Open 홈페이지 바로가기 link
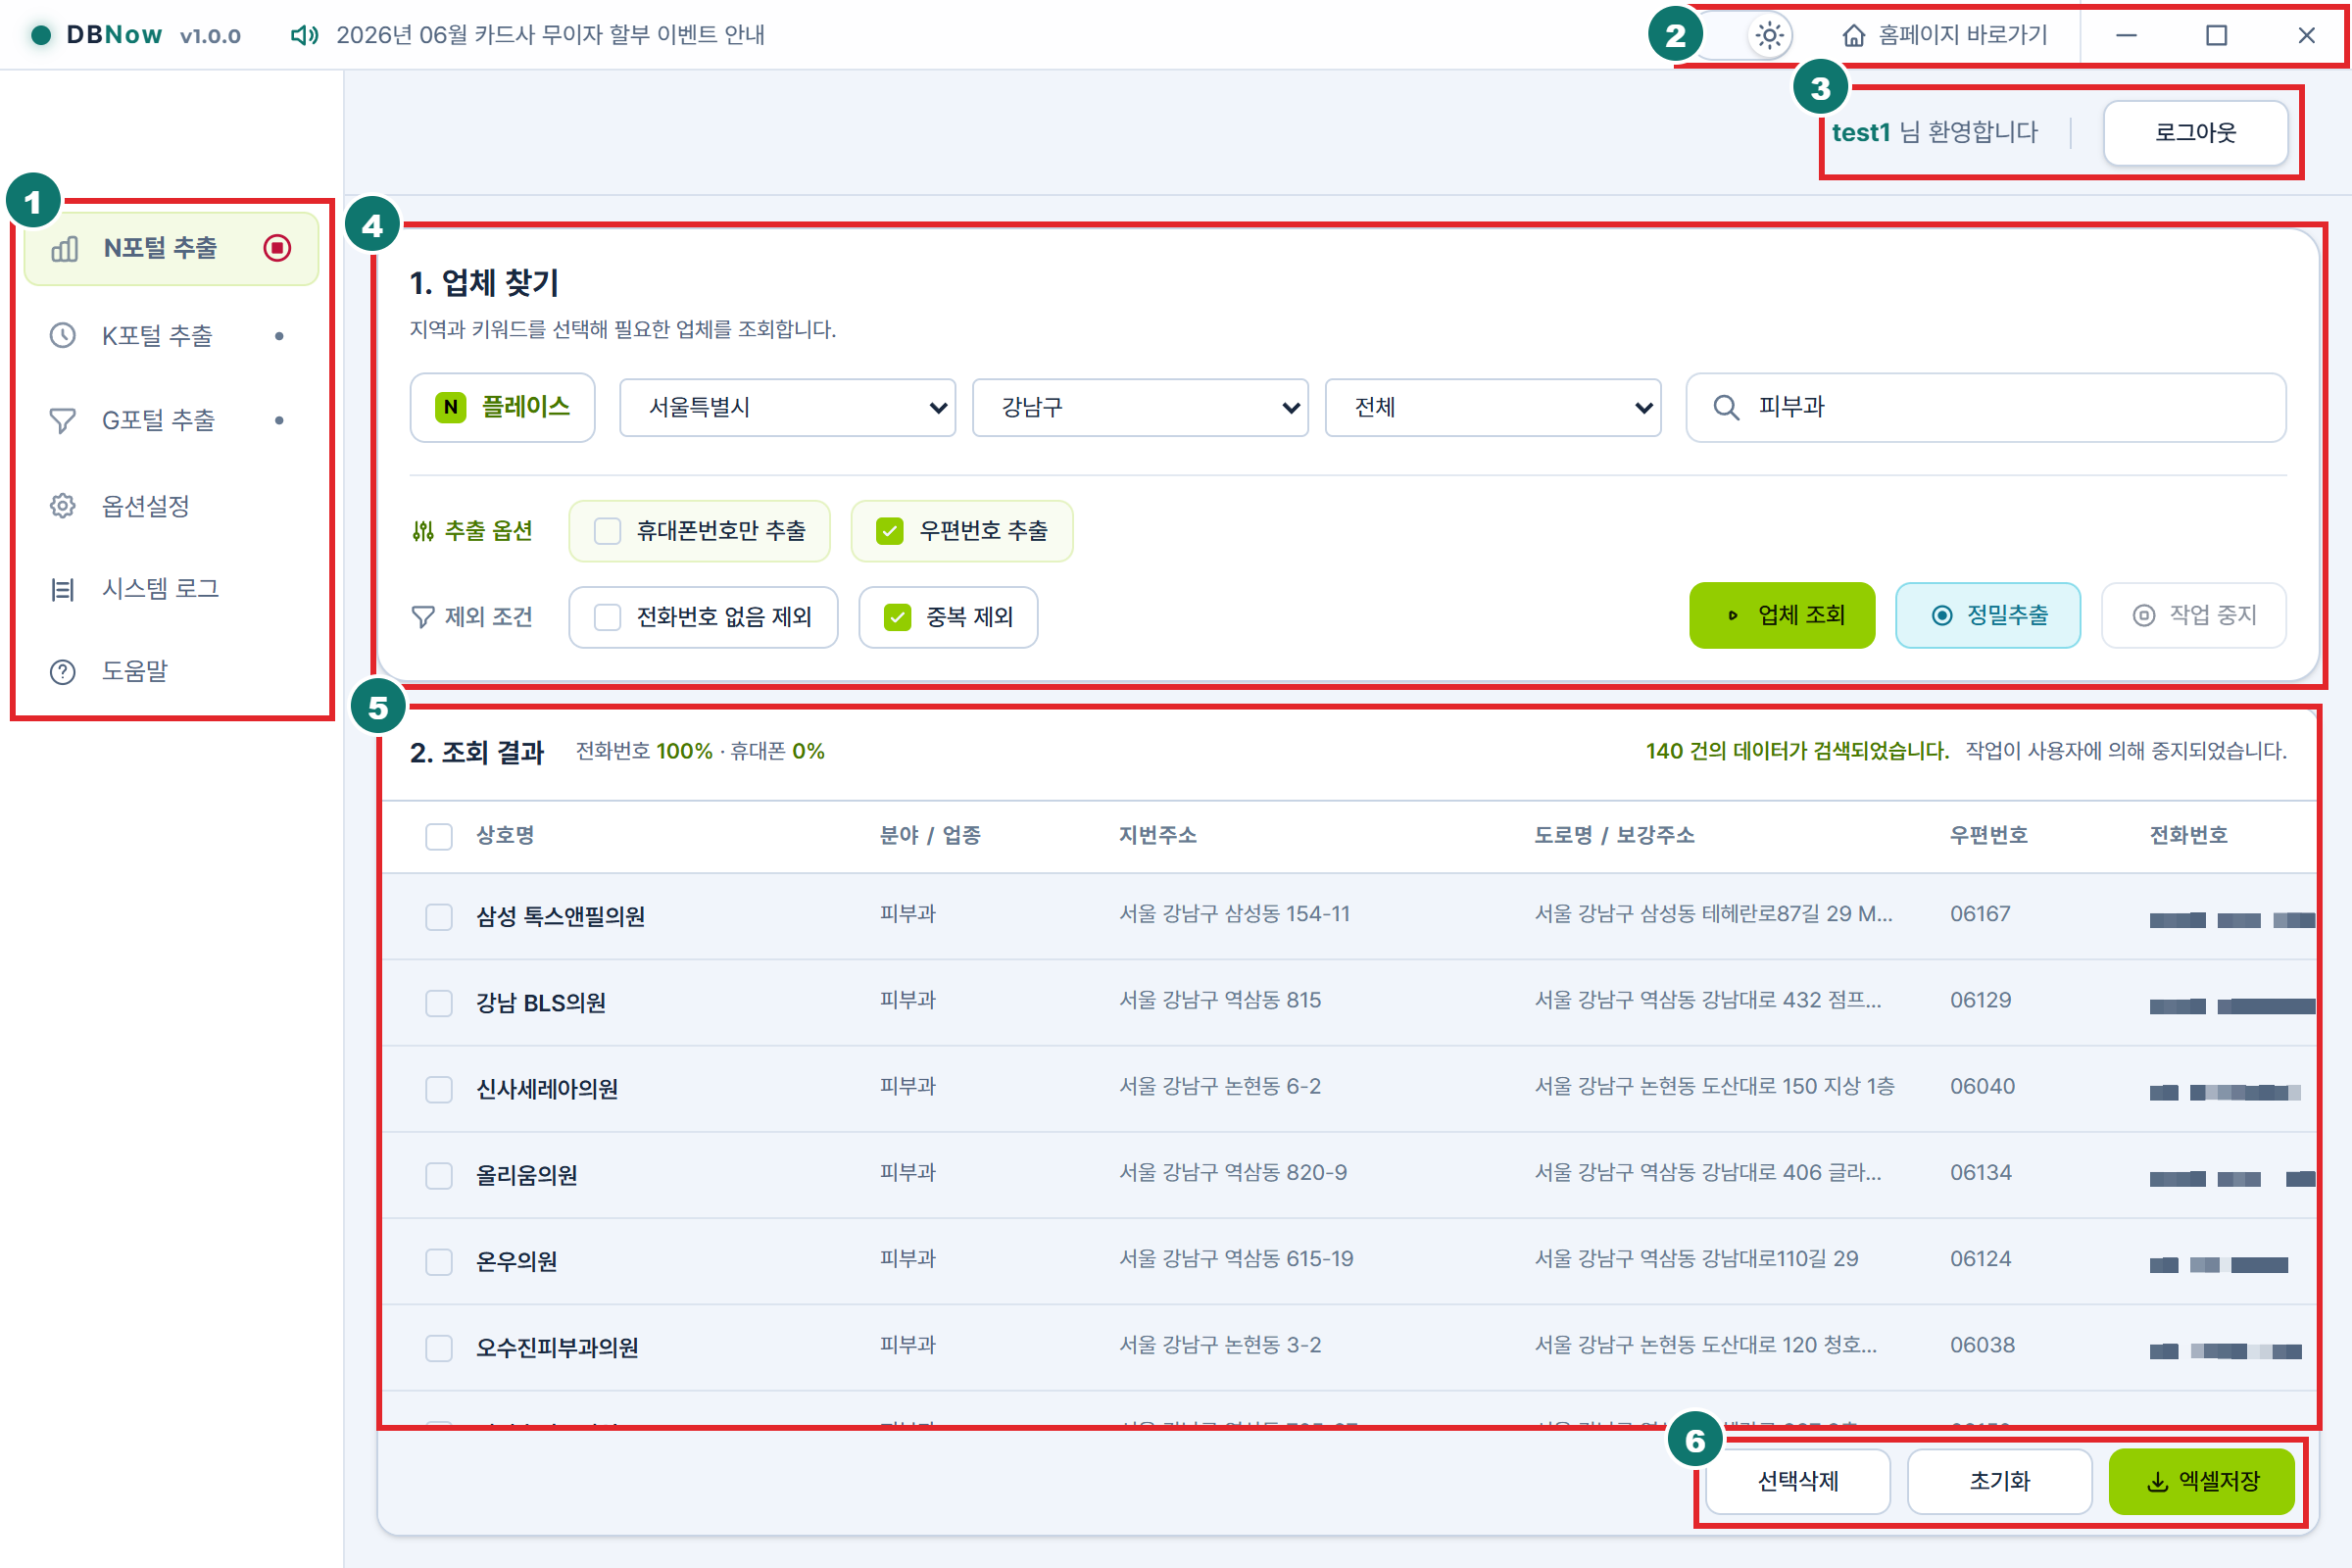Image resolution: width=2352 pixels, height=1568 pixels. tap(1944, 35)
